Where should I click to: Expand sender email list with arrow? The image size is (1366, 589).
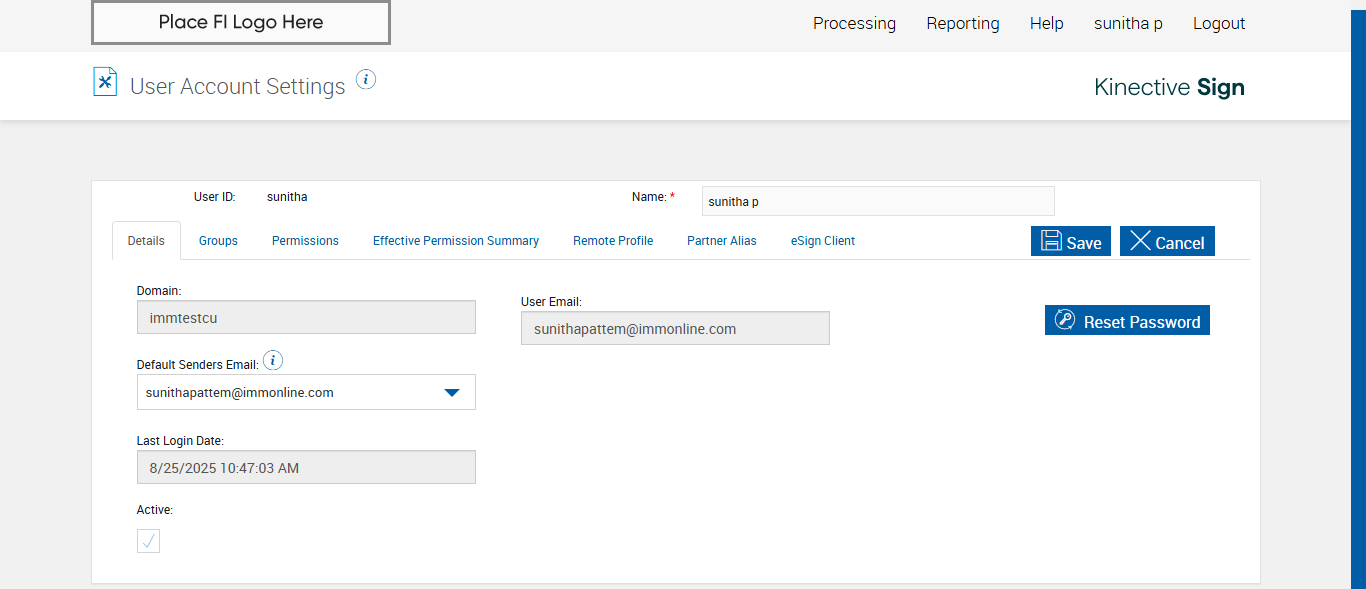(x=452, y=393)
